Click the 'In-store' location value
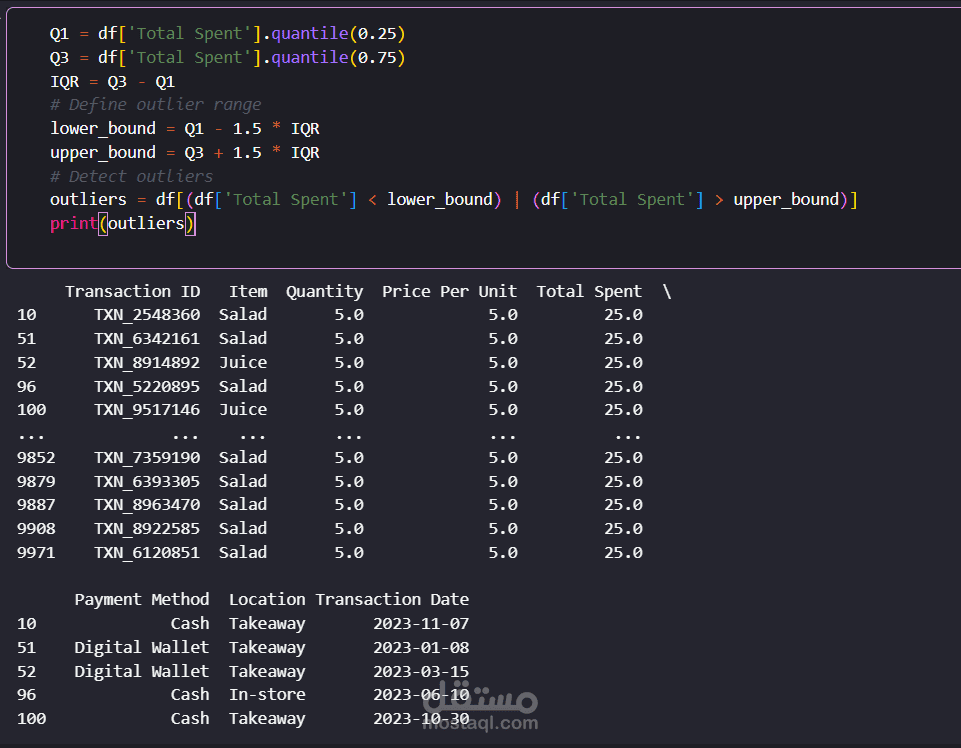This screenshot has height=748, width=961. (x=267, y=694)
